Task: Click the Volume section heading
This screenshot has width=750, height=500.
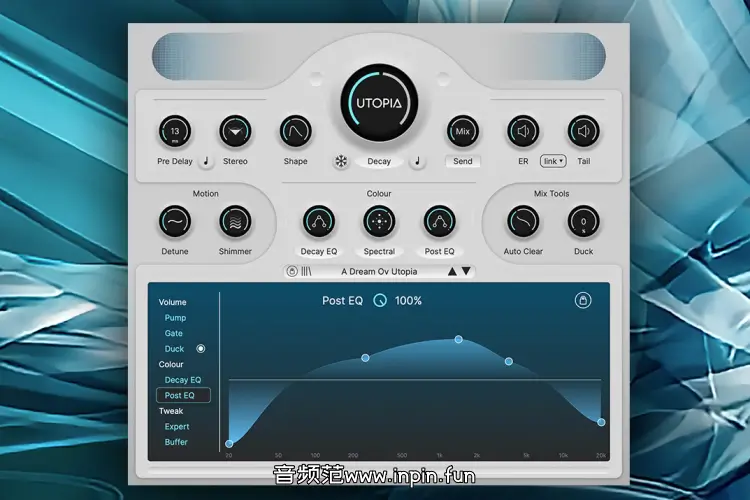Action: pyautogui.click(x=173, y=302)
